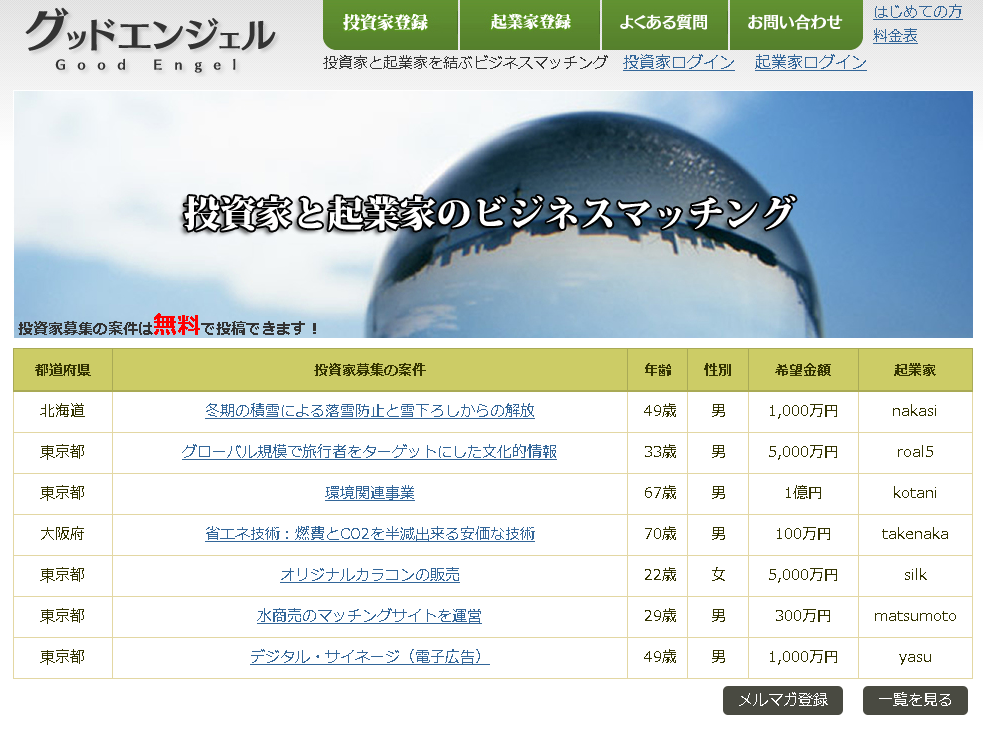Open 省エネ技術：燃費とCO2 project link

click(370, 533)
